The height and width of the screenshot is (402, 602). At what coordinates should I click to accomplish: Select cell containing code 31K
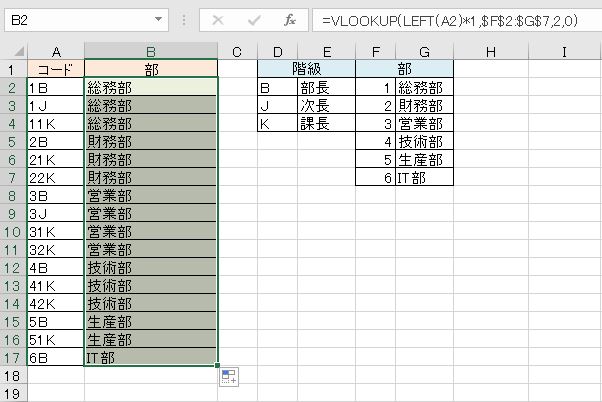point(56,232)
